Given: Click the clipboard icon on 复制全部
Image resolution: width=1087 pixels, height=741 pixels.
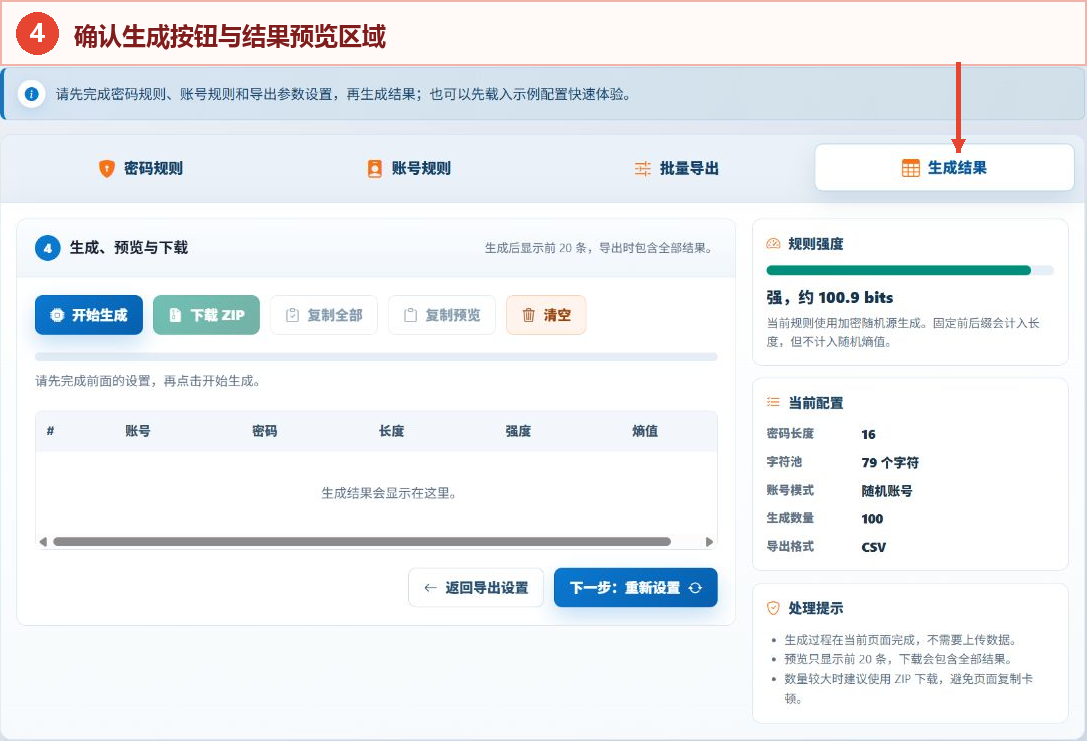Looking at the screenshot, I should point(293,315).
